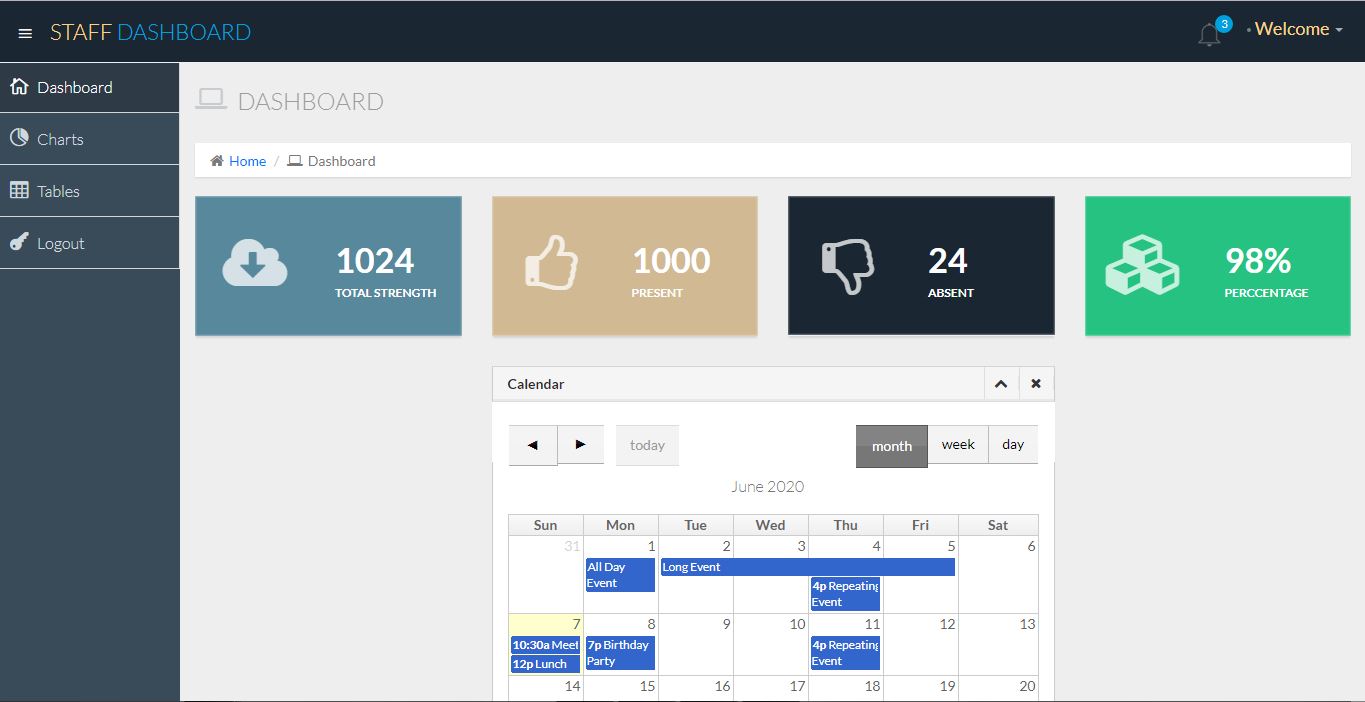Go to the next month arrow
The width and height of the screenshot is (1365, 702).
coord(580,445)
